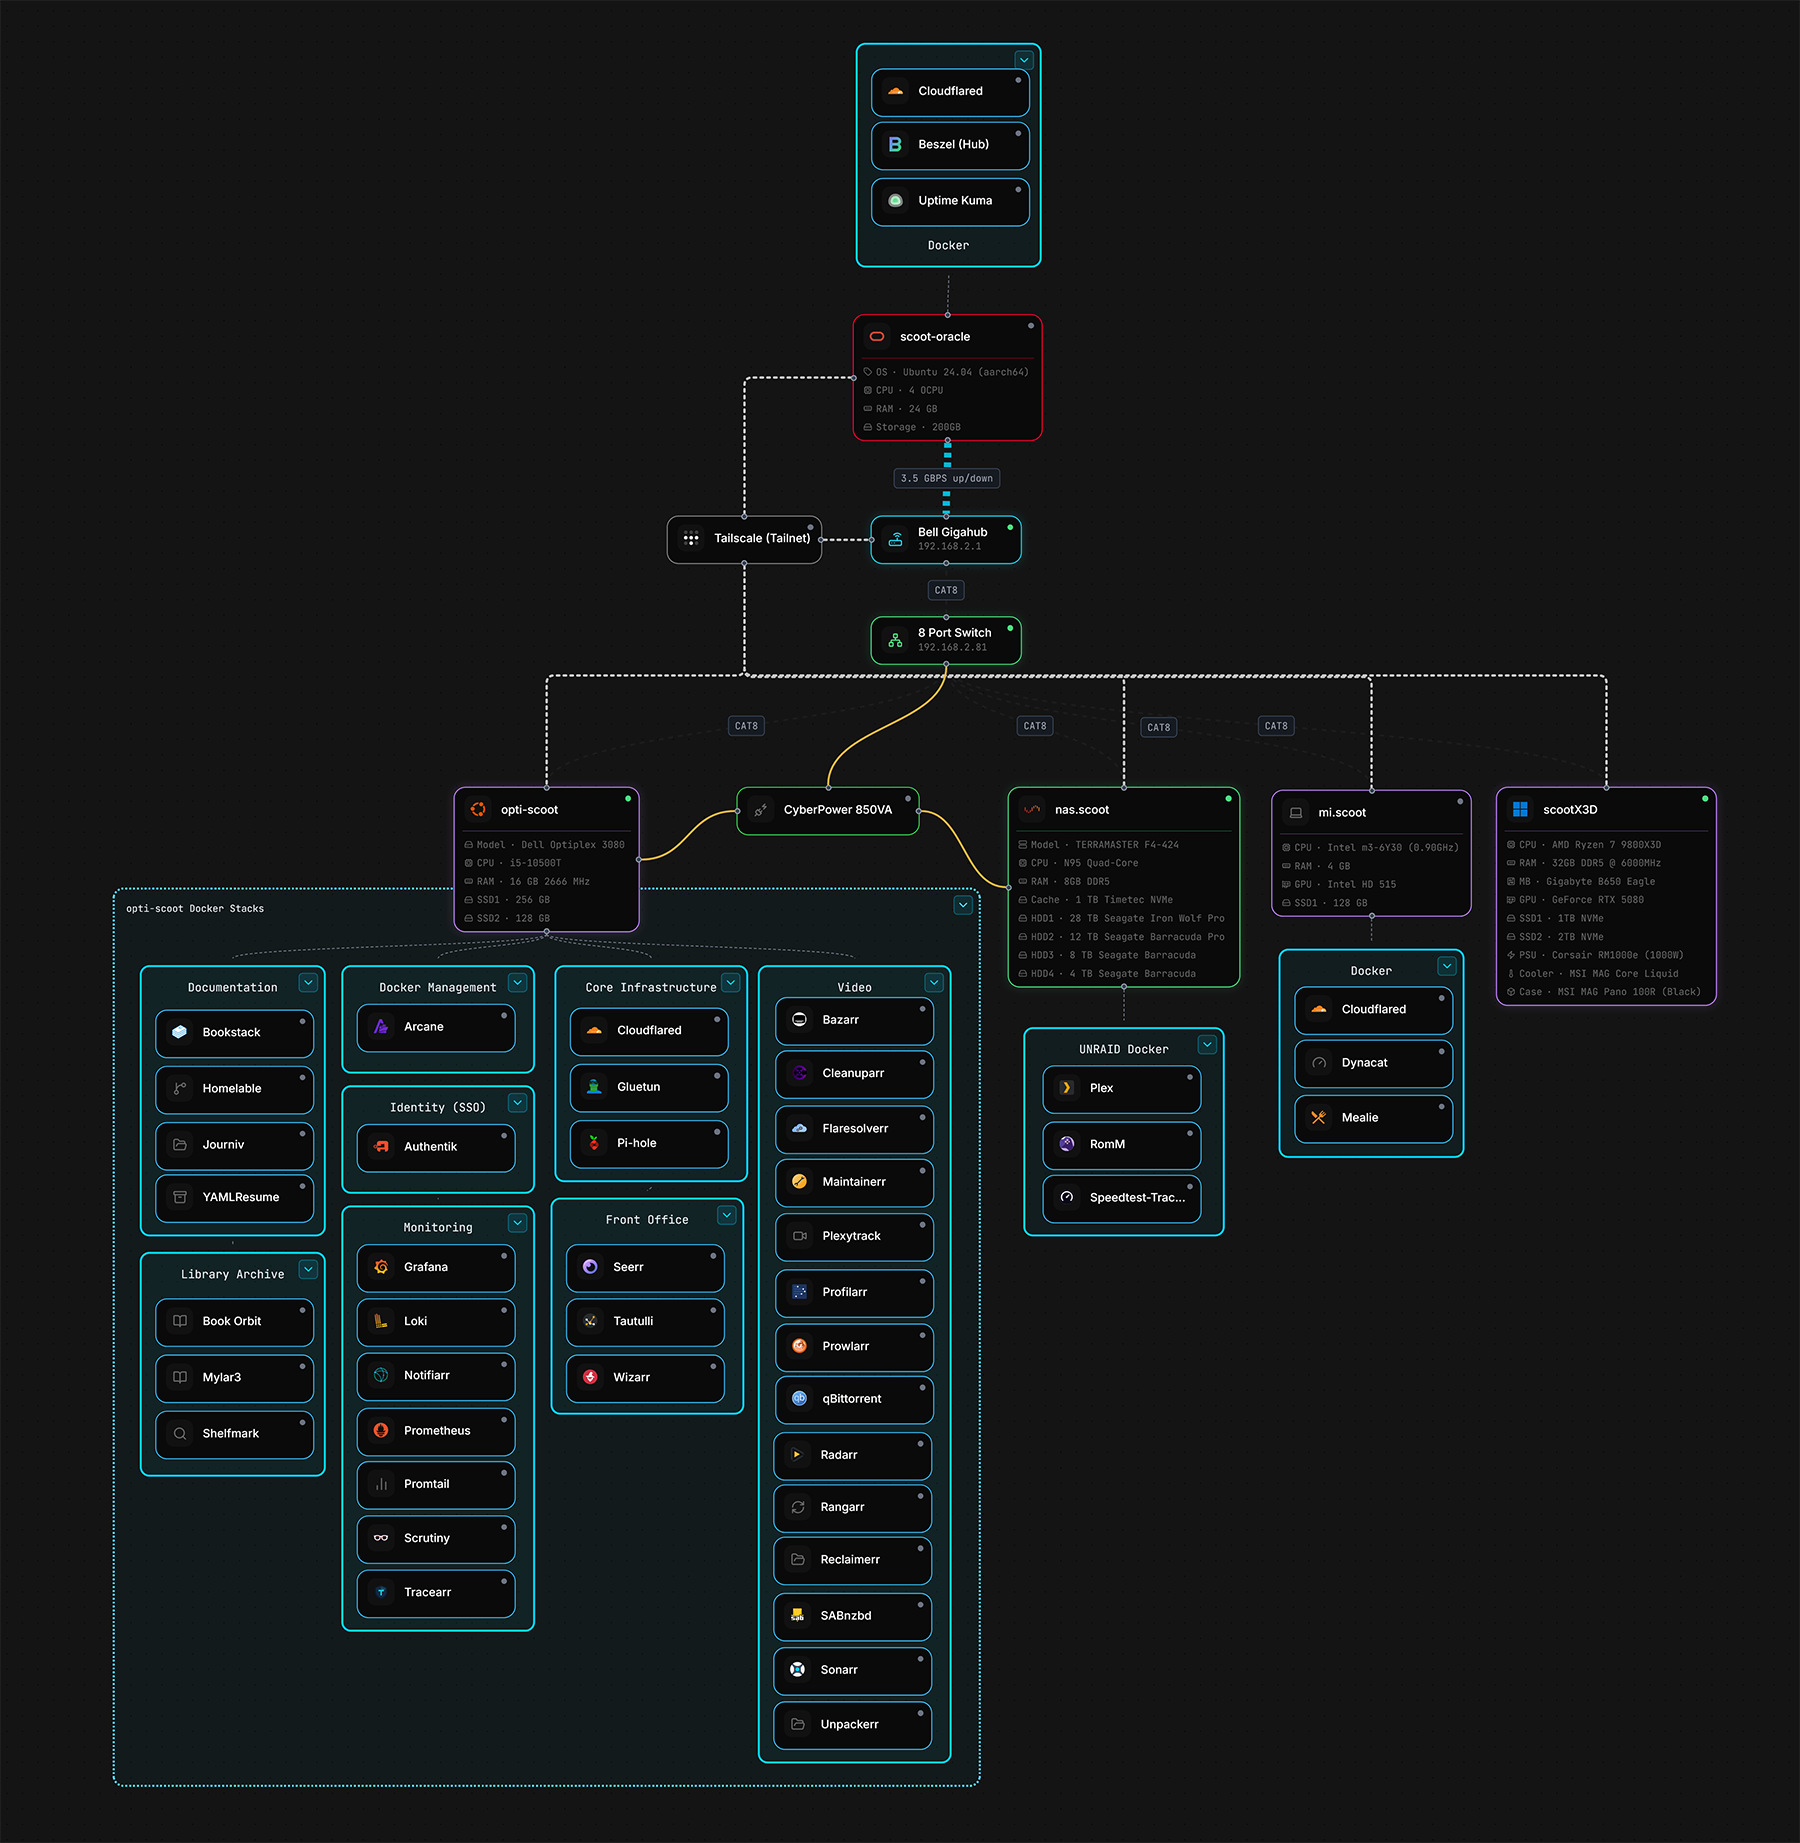Open the Tautulli service card
The width and height of the screenshot is (1800, 1843).
pos(645,1322)
